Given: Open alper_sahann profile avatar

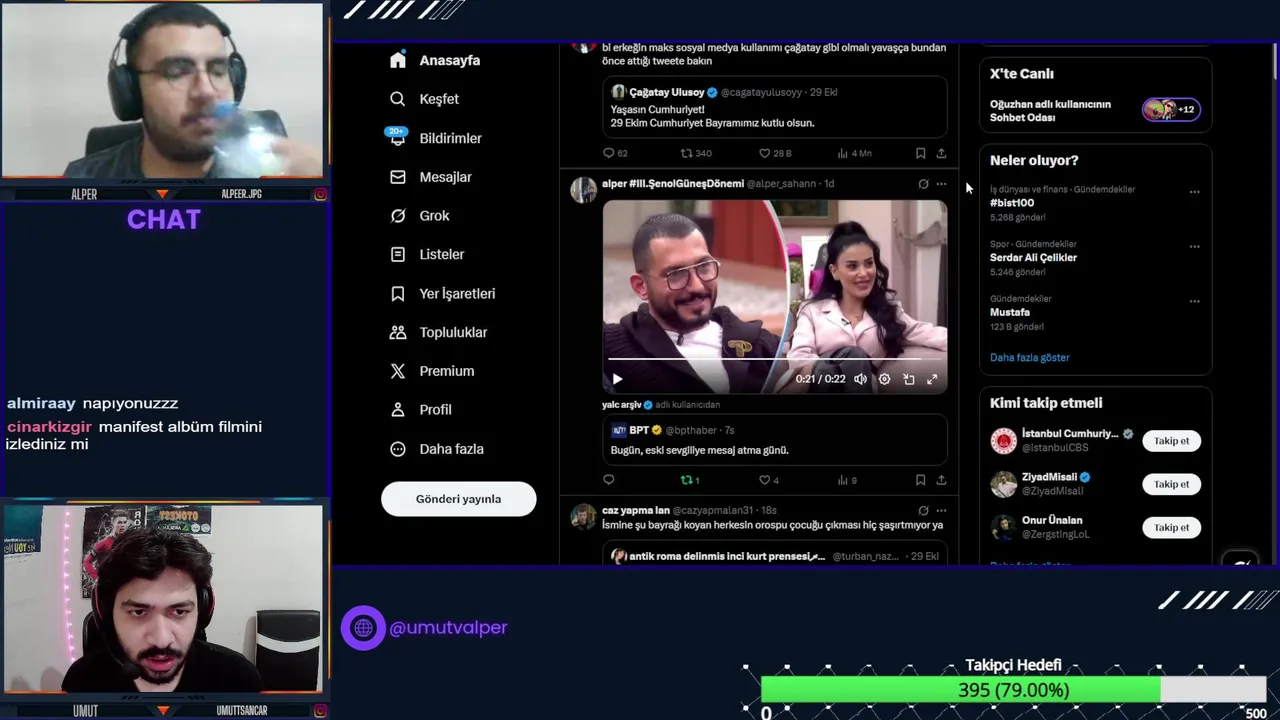Looking at the screenshot, I should pyautogui.click(x=583, y=190).
